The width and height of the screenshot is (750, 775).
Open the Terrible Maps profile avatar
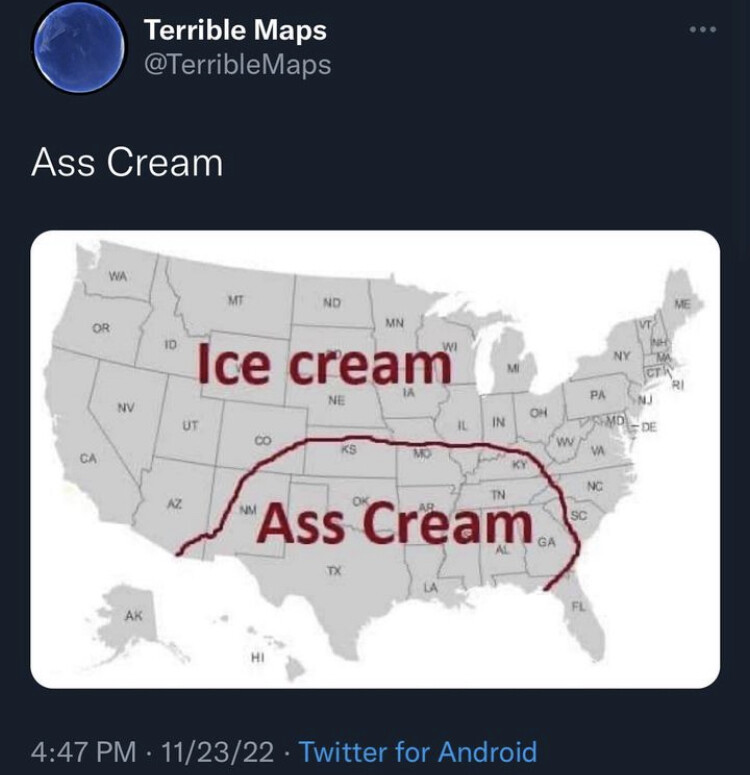pos(76,48)
